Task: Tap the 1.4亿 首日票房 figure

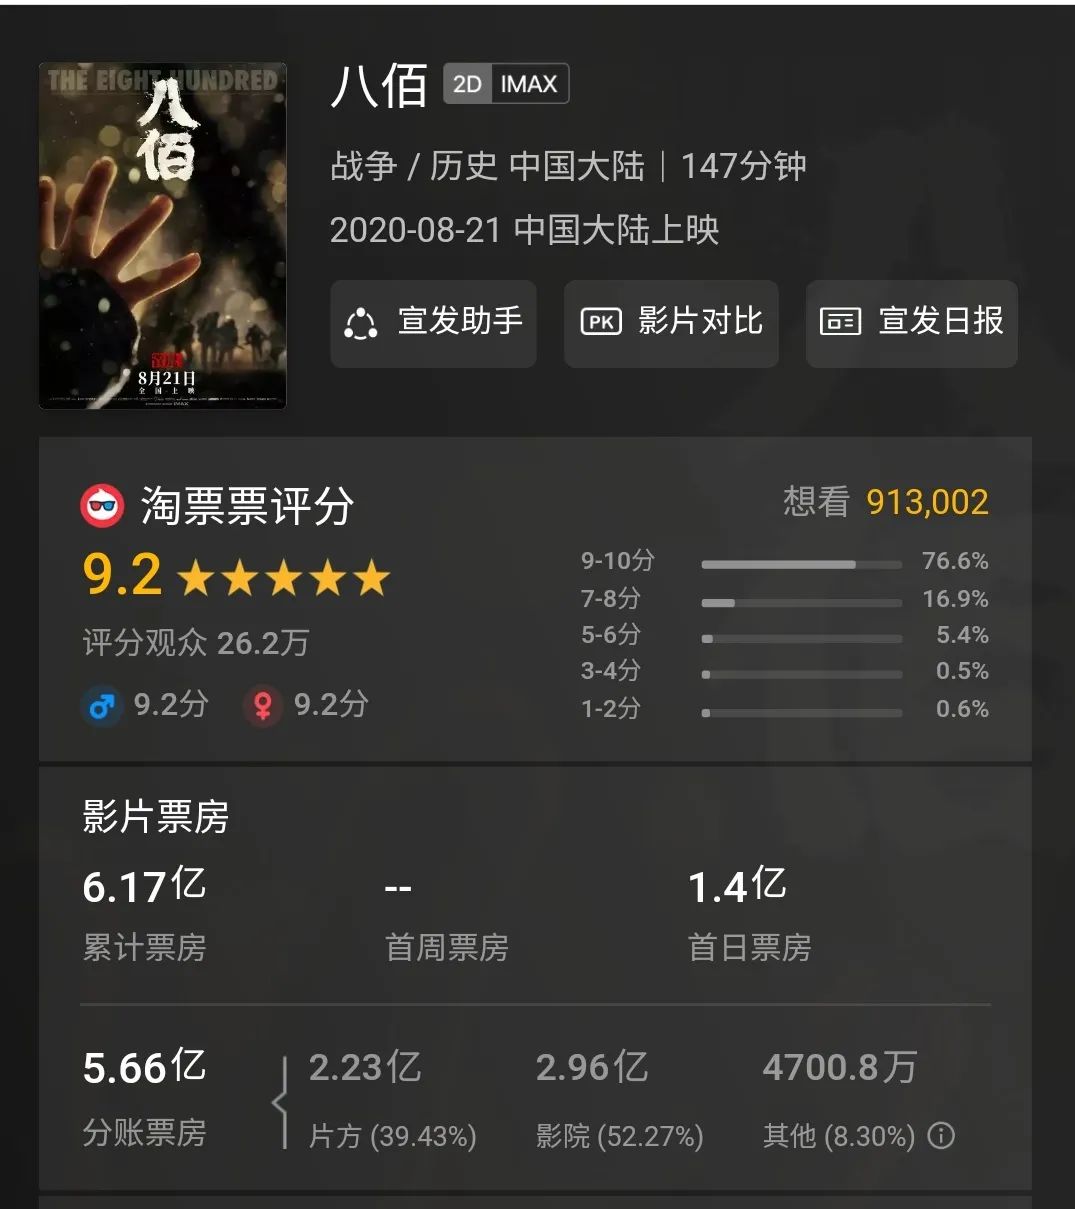Action: pos(737,885)
